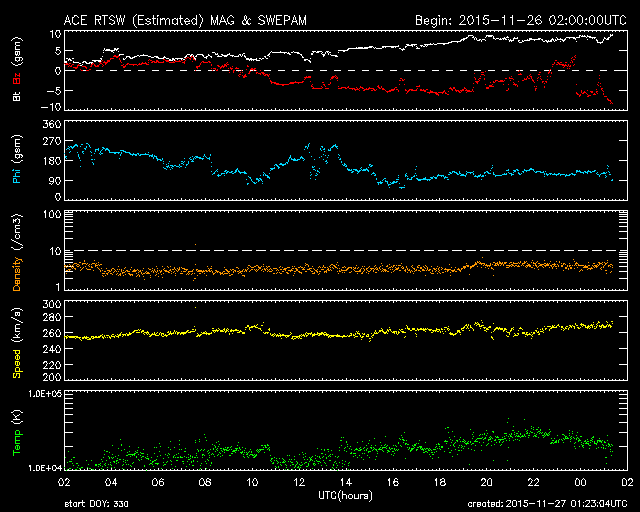The image size is (640, 512).
Task: Click the plot title 'ACE RTSW (Estimated) MAG & SWEPAM'
Action: pos(185,20)
